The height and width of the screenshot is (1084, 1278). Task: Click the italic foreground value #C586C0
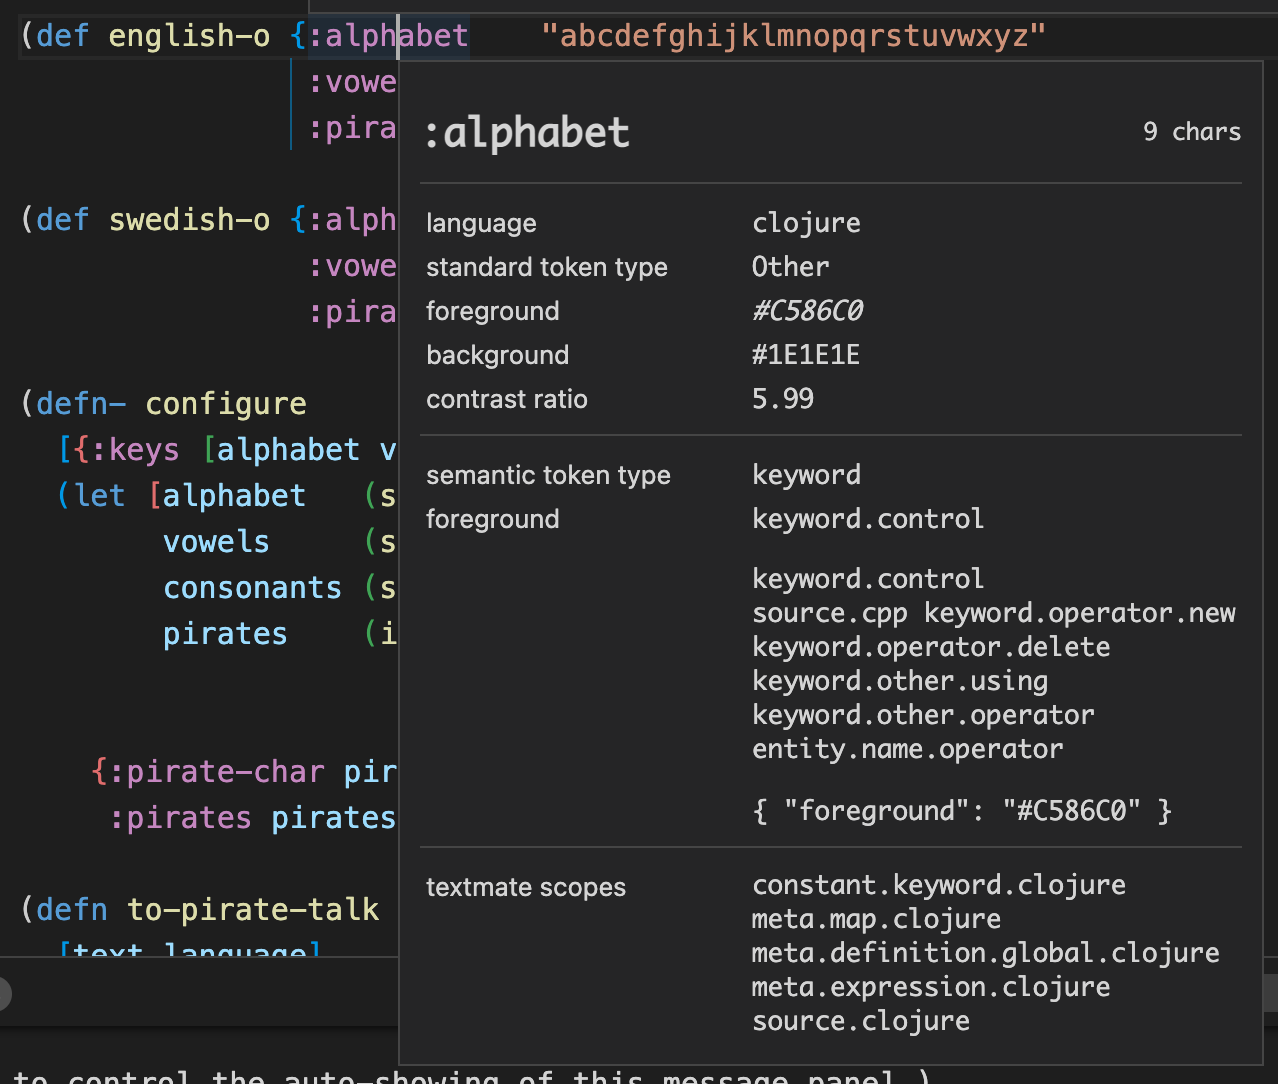807,311
